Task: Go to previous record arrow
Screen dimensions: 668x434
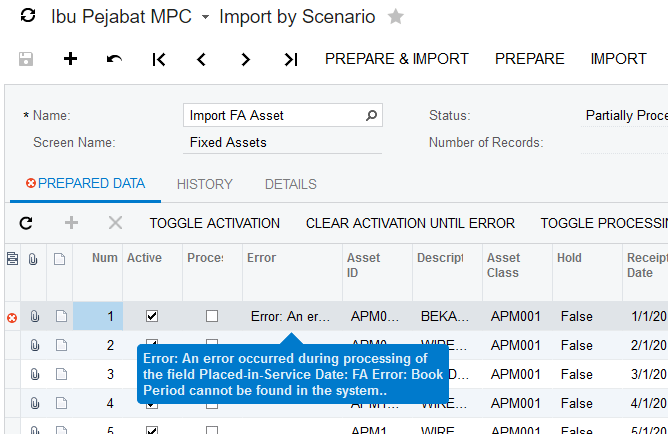Action: tap(202, 59)
